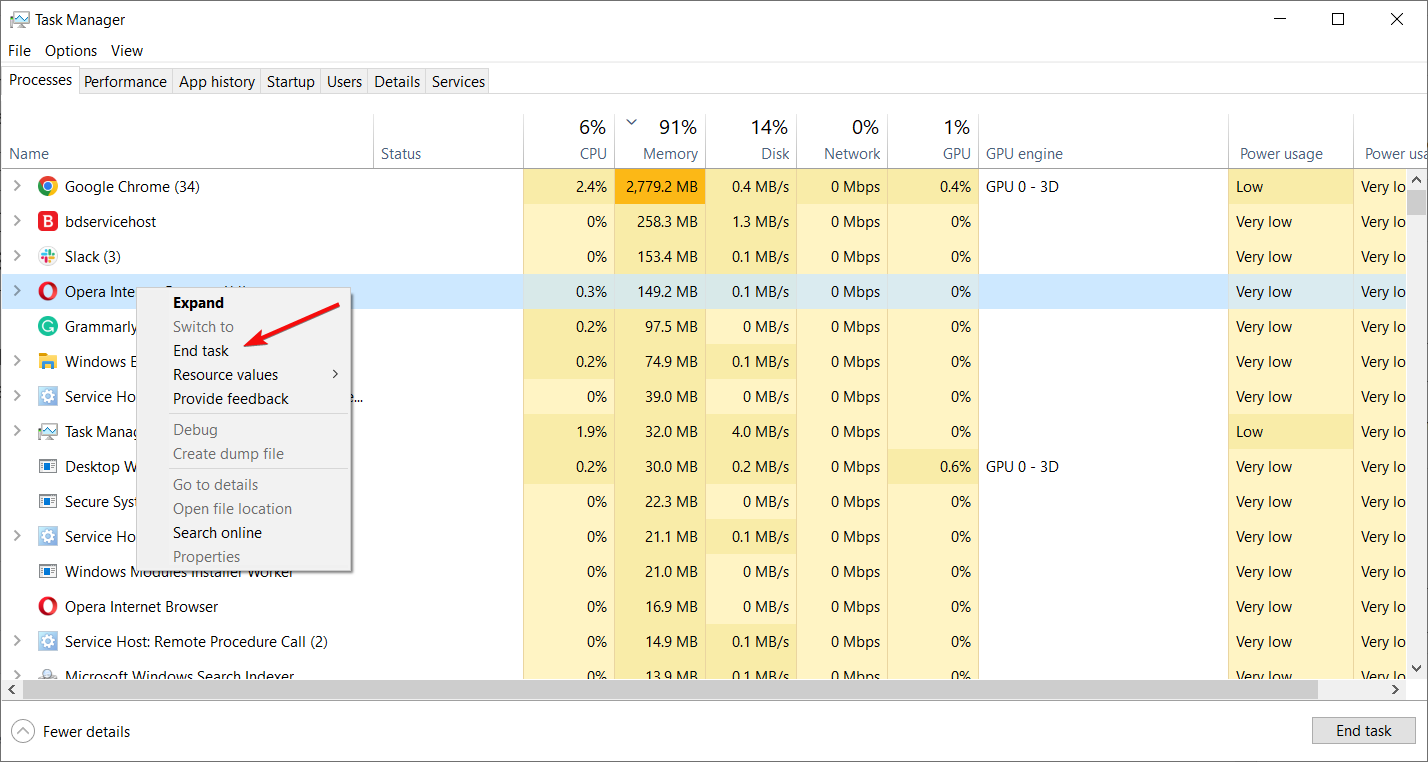Sort by the Power usage column header
1428x762 pixels.
tap(1291, 141)
